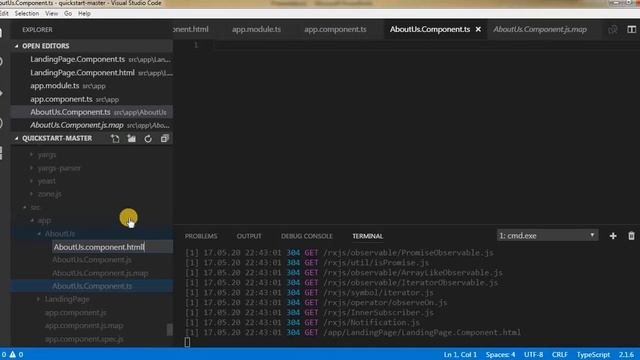Click the file name input AboutUs.component.html
Screen dimensions: 640x360
(112, 247)
